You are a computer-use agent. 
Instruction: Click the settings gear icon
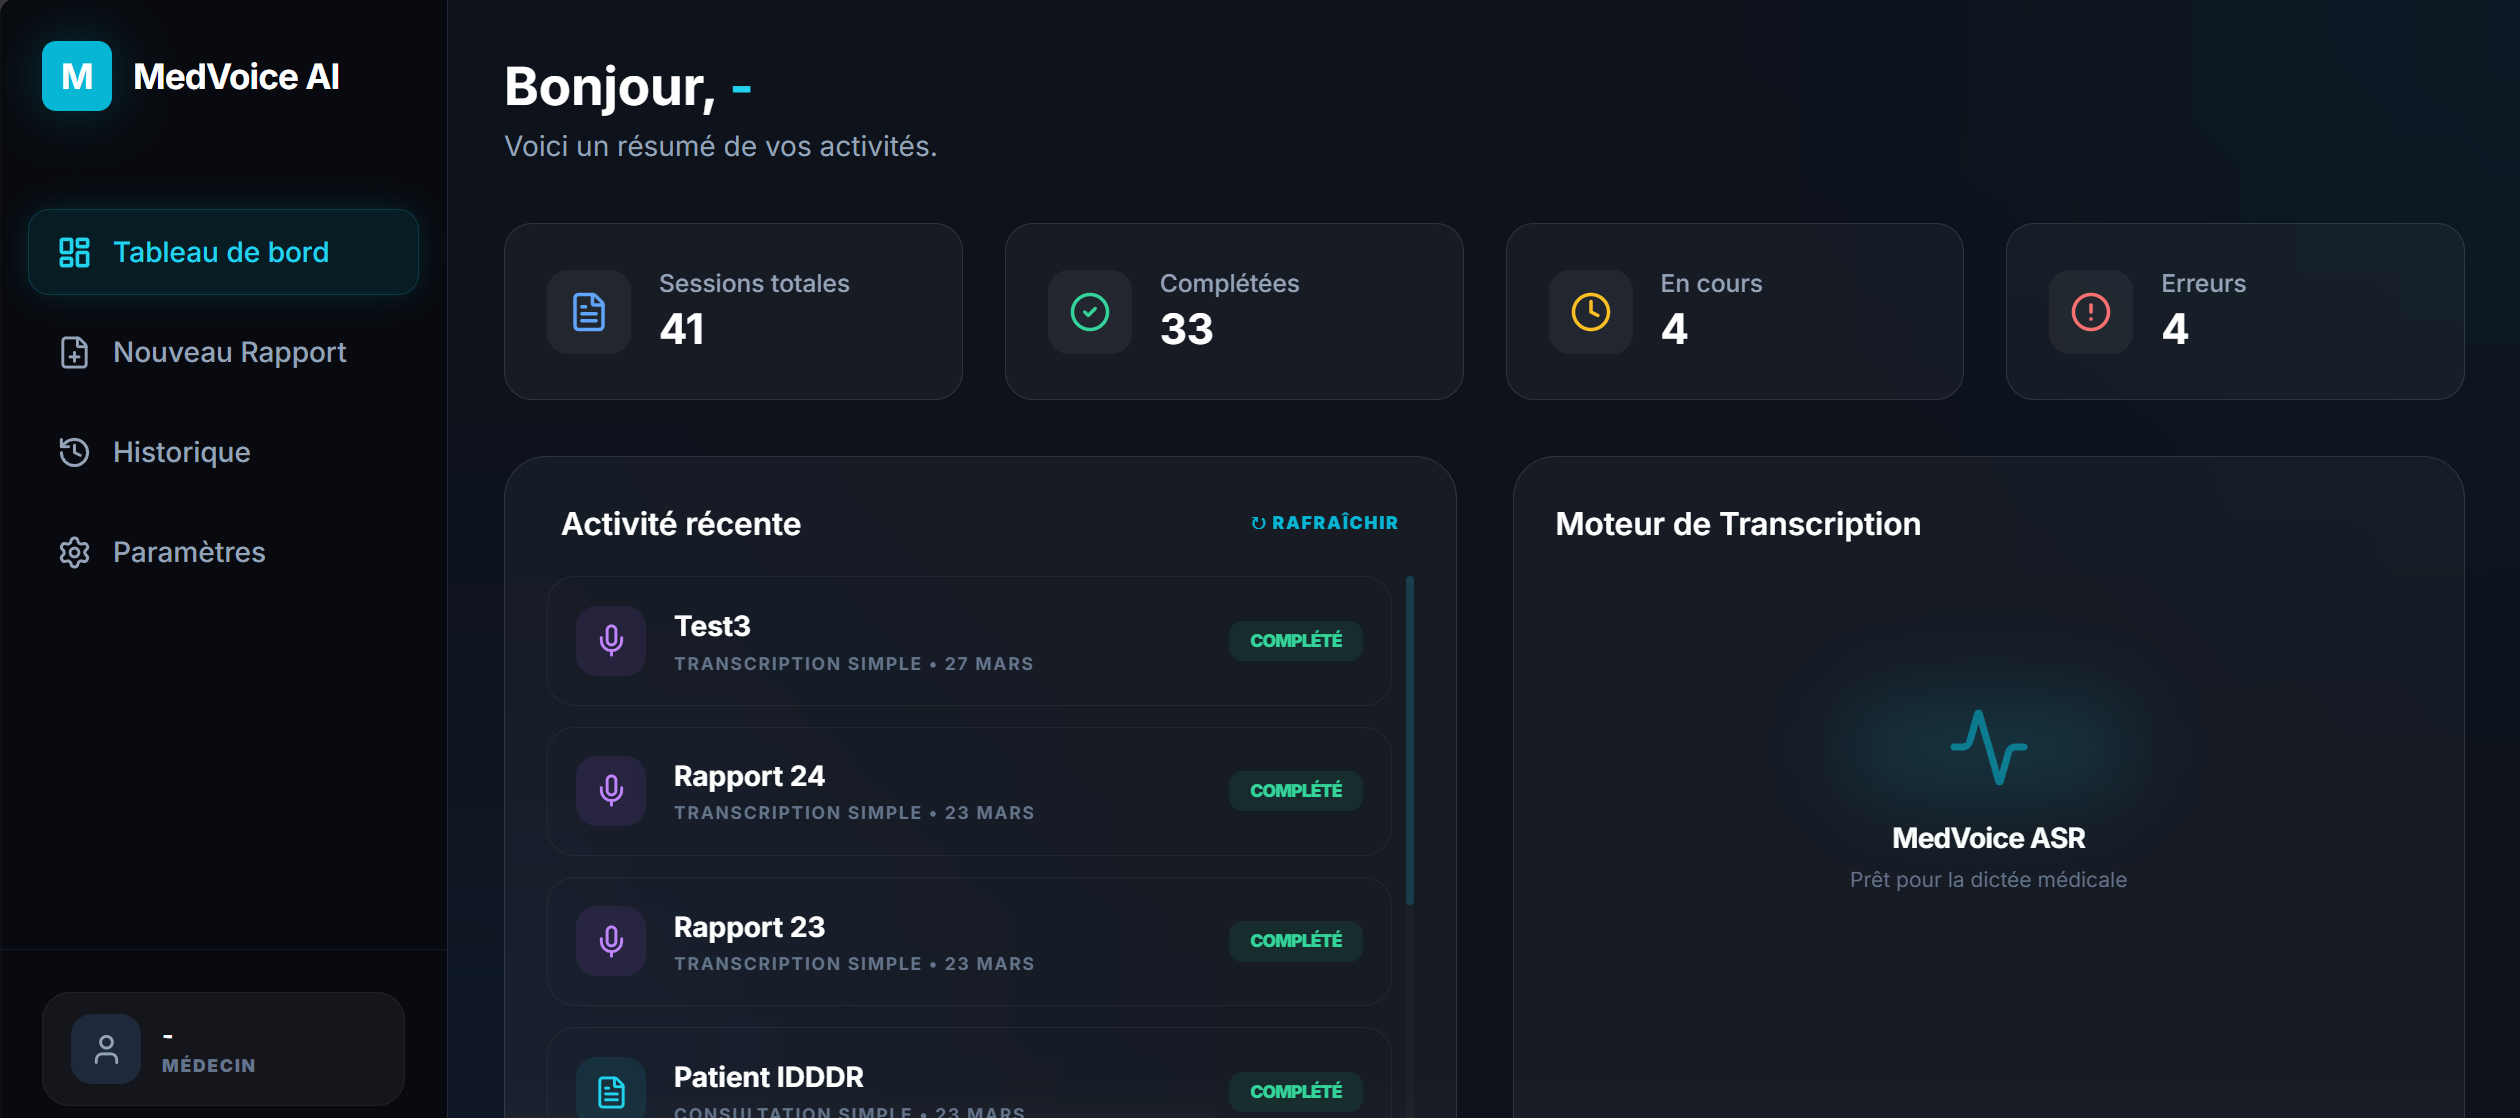pyautogui.click(x=74, y=552)
